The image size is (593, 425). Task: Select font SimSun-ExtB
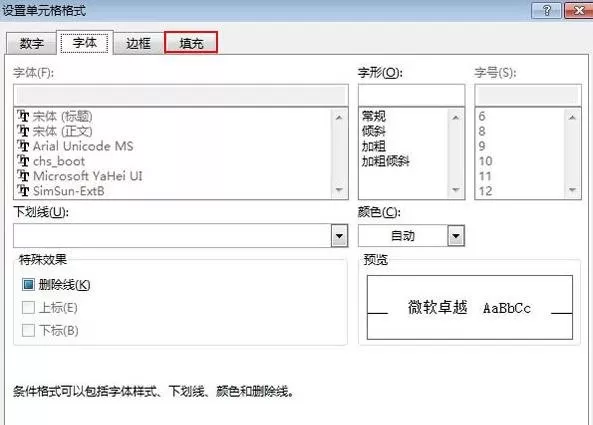point(68,191)
